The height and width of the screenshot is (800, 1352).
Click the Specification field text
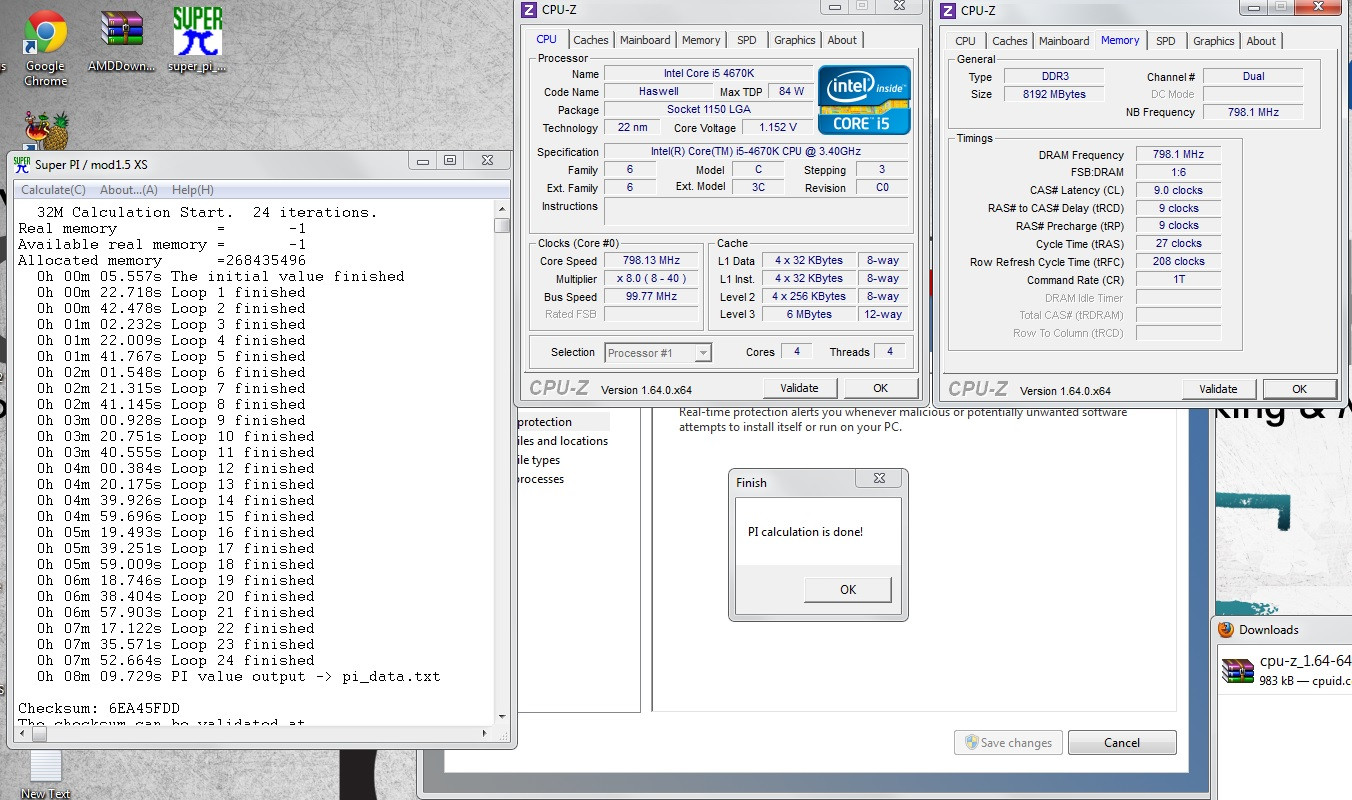756,152
